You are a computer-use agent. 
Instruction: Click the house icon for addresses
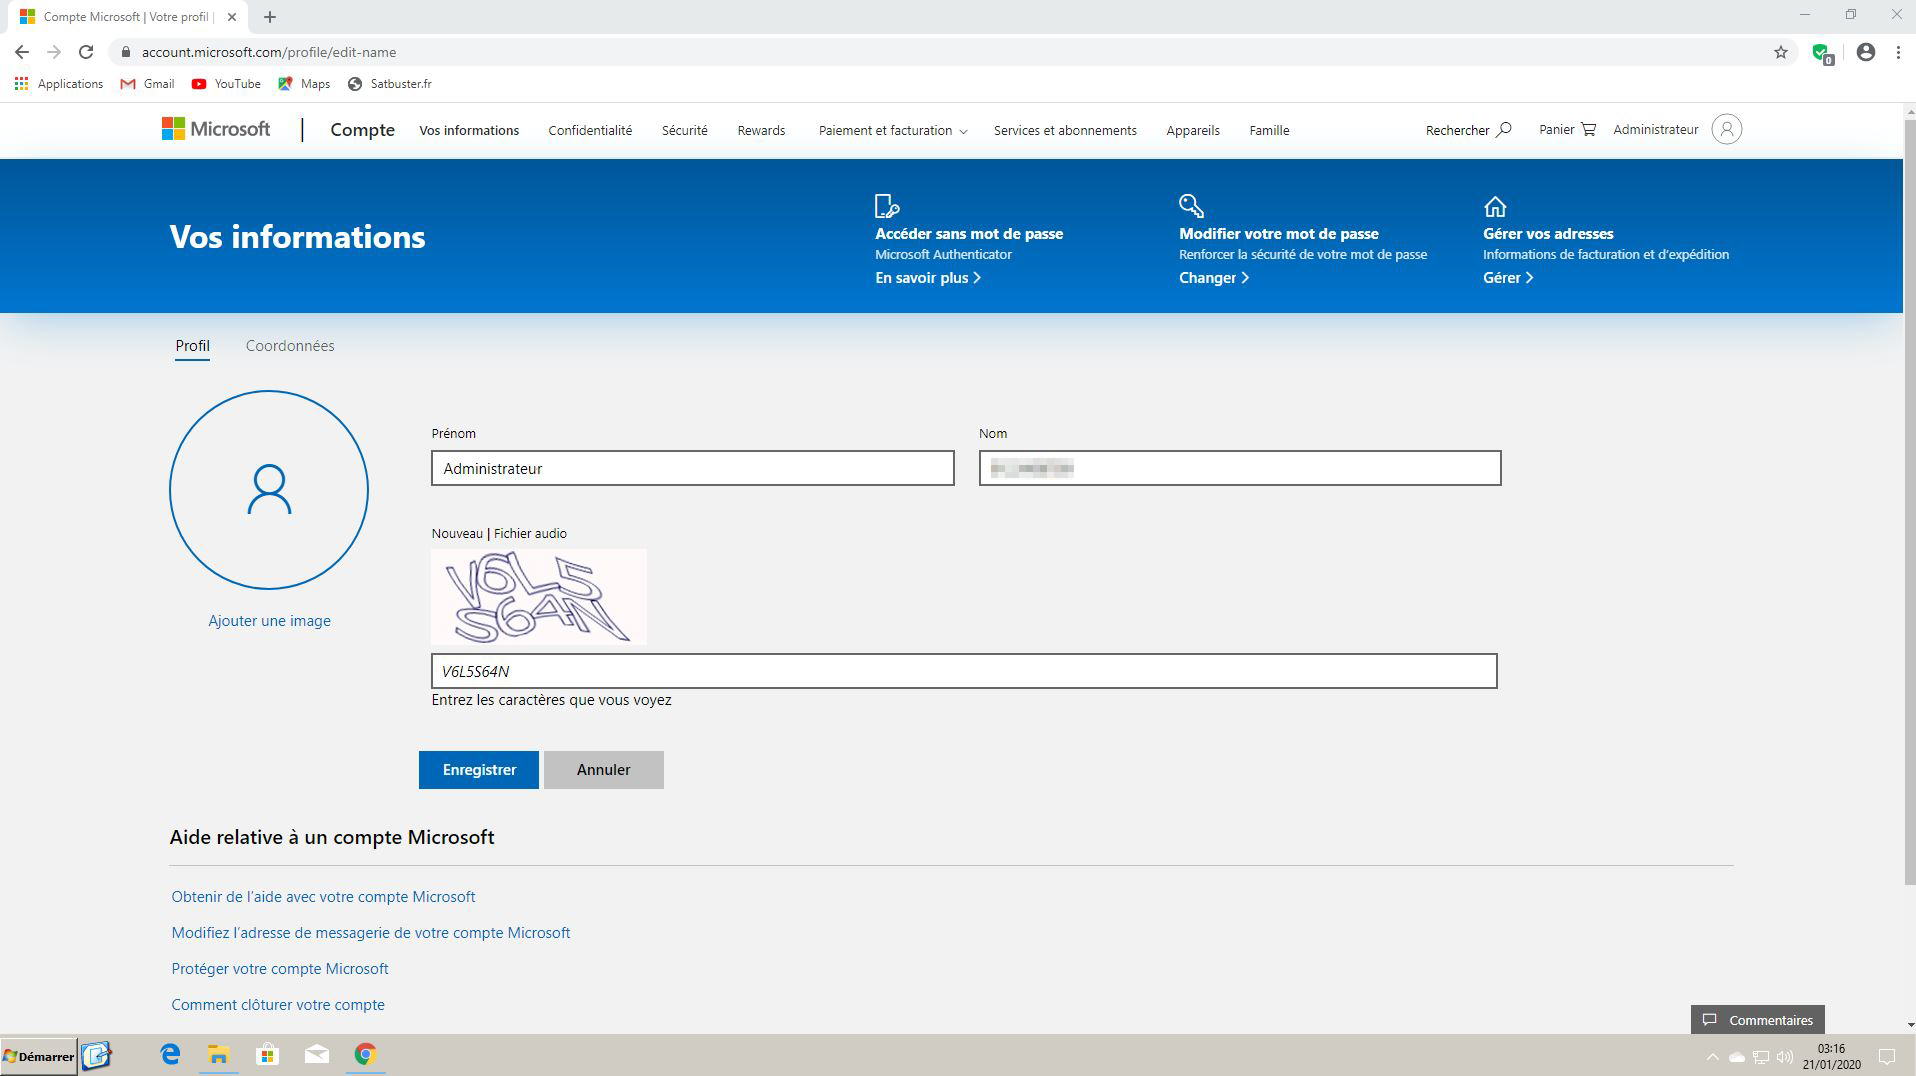1495,207
